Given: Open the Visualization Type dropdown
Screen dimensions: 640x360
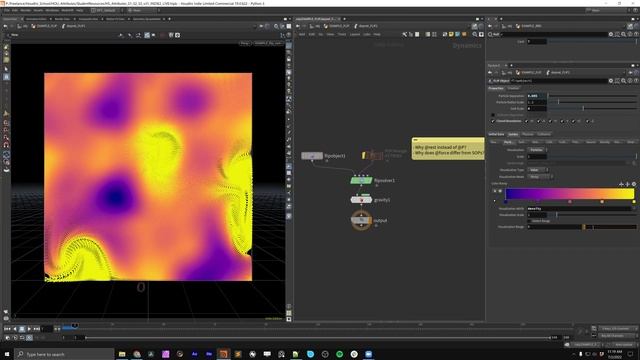Looking at the screenshot, I should (x=537, y=170).
